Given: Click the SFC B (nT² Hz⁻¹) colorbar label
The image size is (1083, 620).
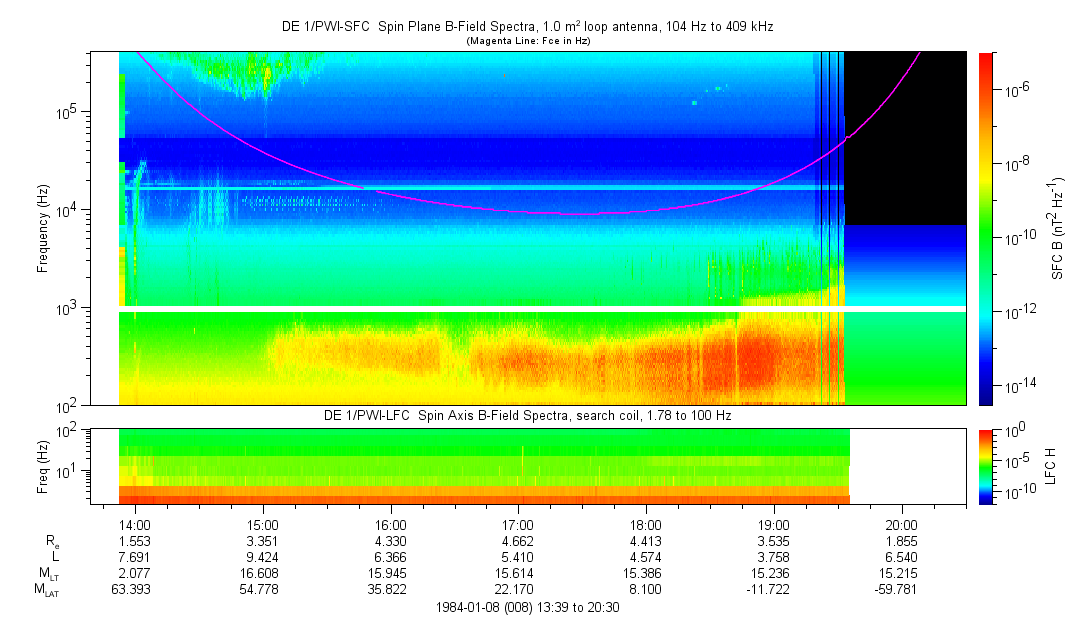Looking at the screenshot, I should (1057, 228).
